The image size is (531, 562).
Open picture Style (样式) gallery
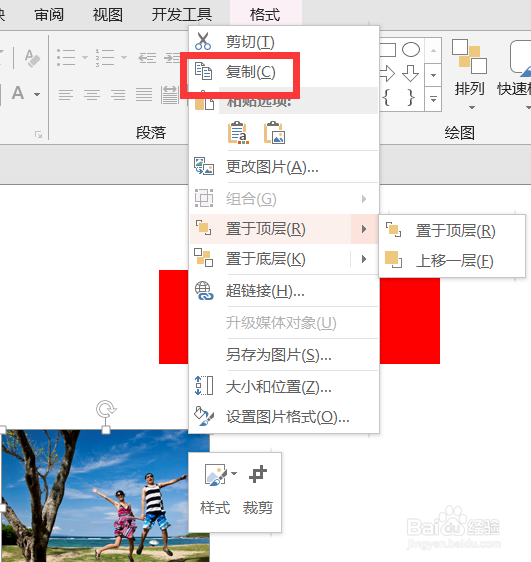click(x=215, y=490)
